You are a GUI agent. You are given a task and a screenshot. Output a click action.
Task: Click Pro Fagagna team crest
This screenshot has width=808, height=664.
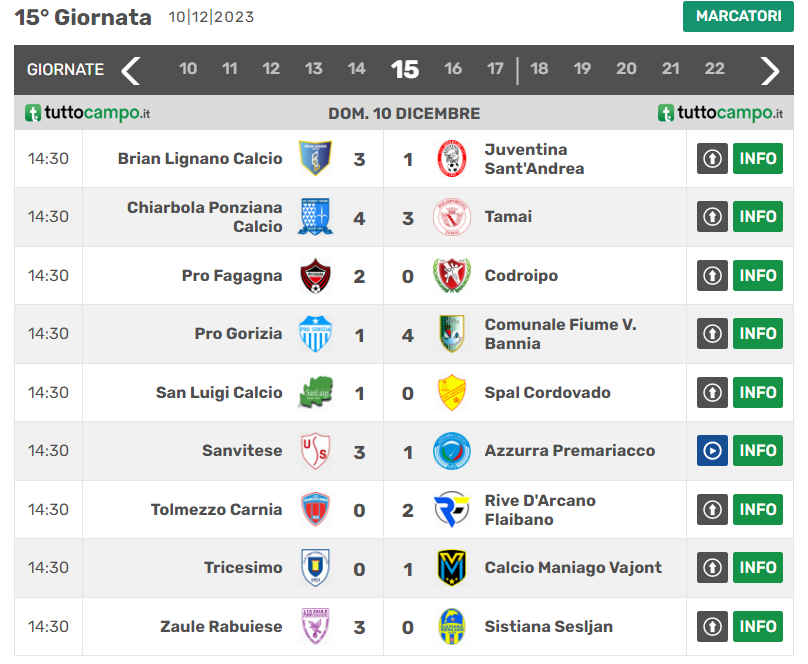[315, 275]
